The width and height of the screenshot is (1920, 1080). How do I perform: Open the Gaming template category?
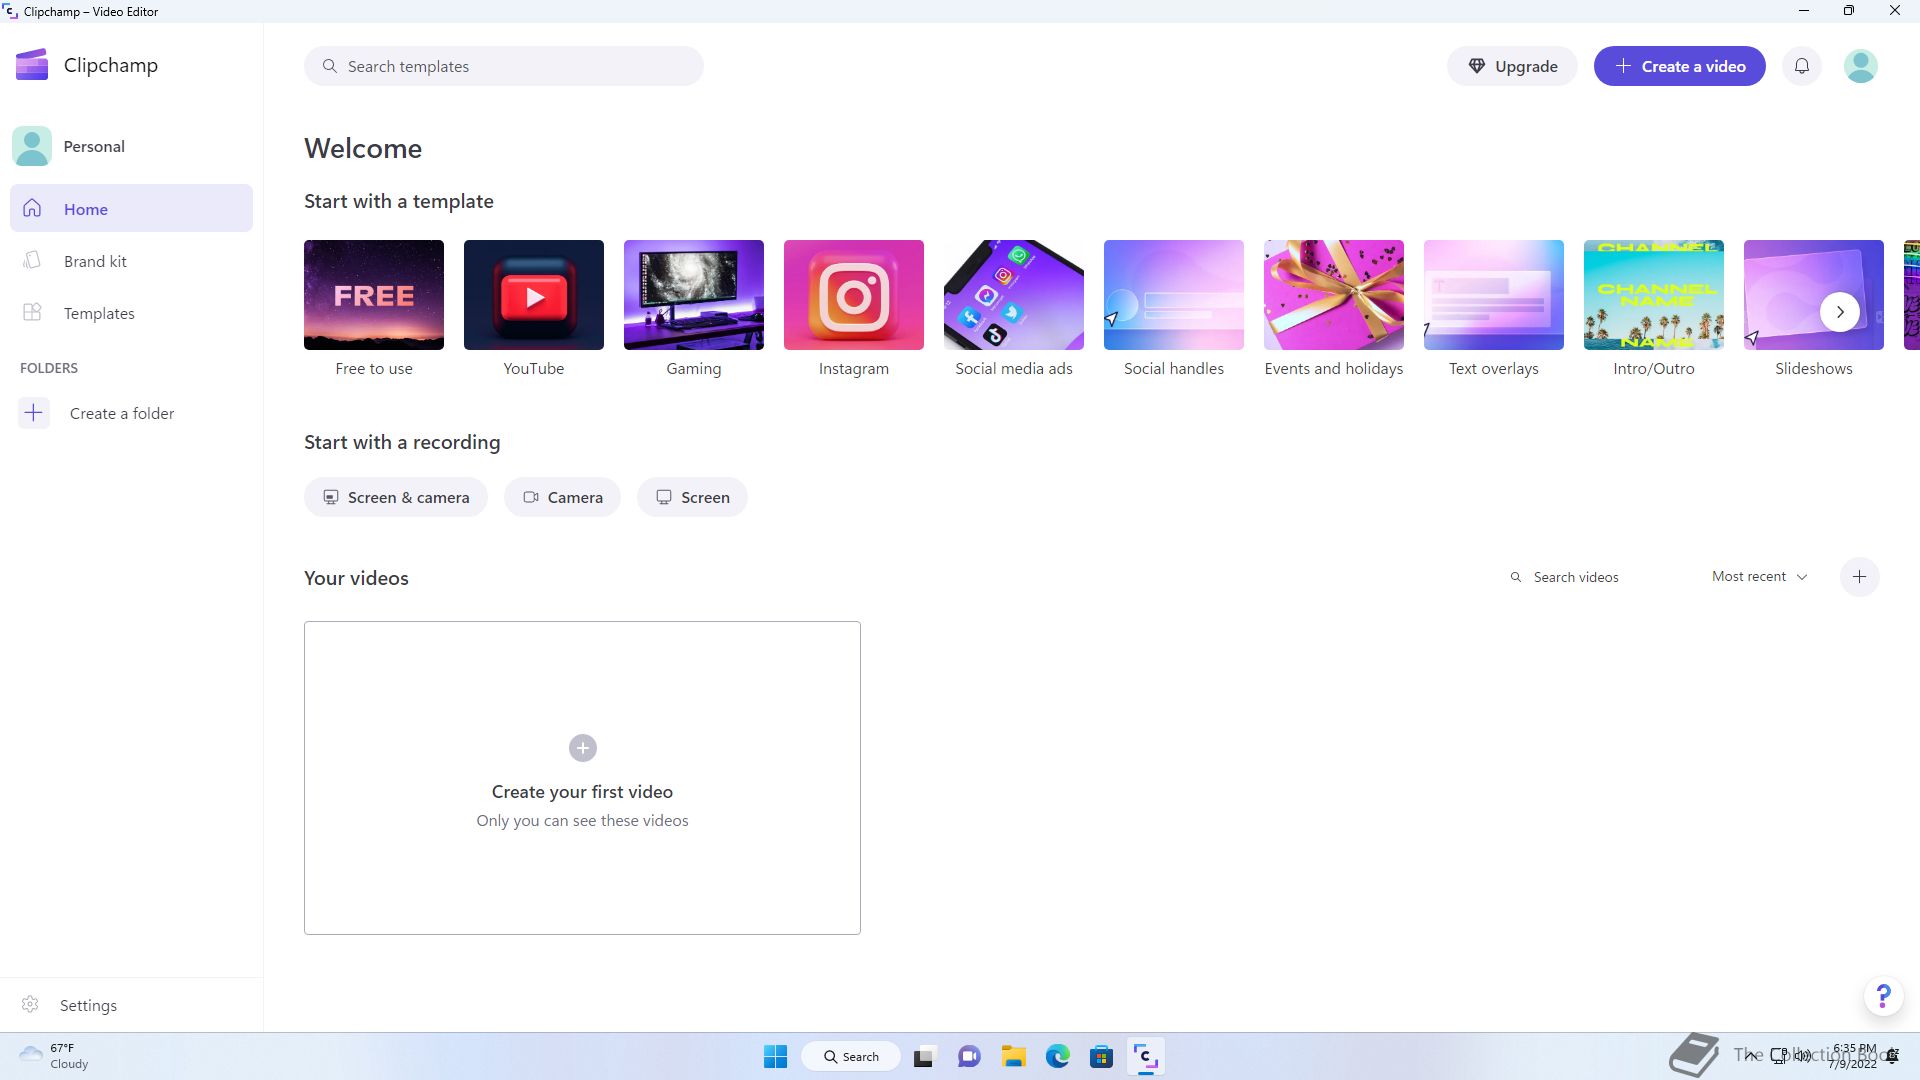694,308
